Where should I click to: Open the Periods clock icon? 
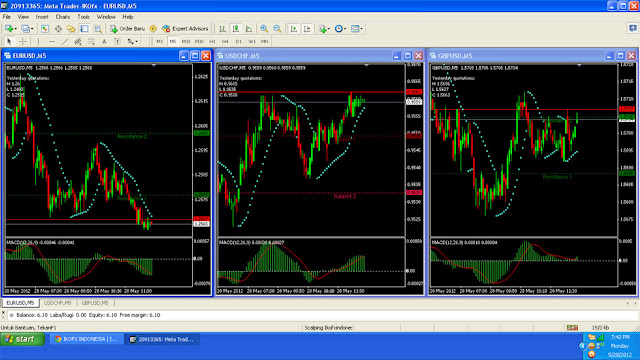[x=338, y=29]
